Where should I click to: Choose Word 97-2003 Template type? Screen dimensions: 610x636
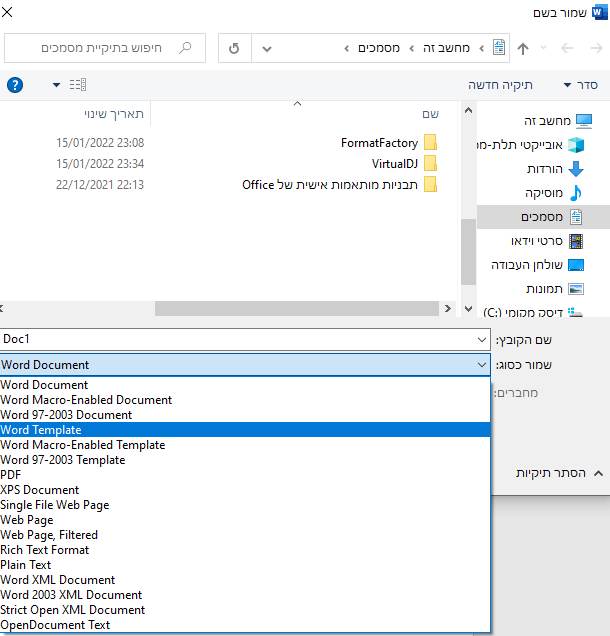[x=245, y=460]
